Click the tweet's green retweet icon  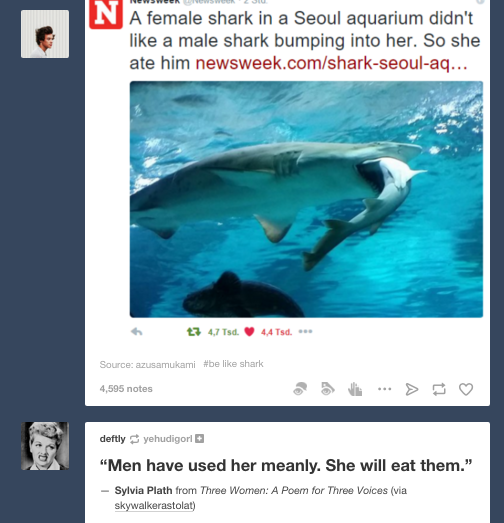(193, 332)
